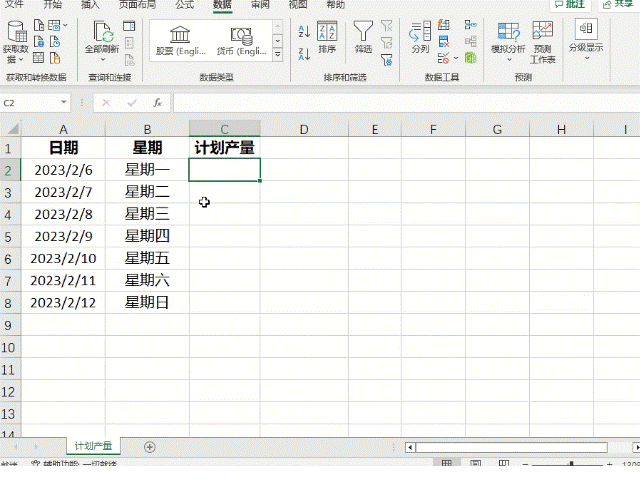Click Data Validation icon
The width and height of the screenshot is (640, 480).
[443, 58]
